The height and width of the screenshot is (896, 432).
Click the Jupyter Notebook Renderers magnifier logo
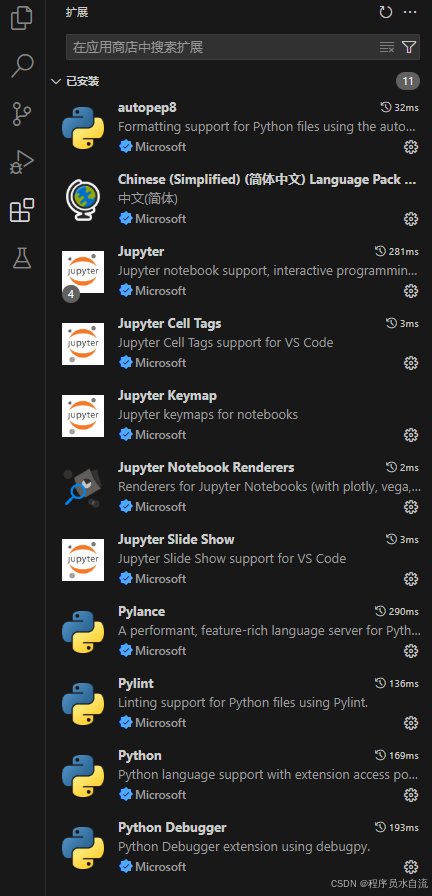click(x=83, y=488)
